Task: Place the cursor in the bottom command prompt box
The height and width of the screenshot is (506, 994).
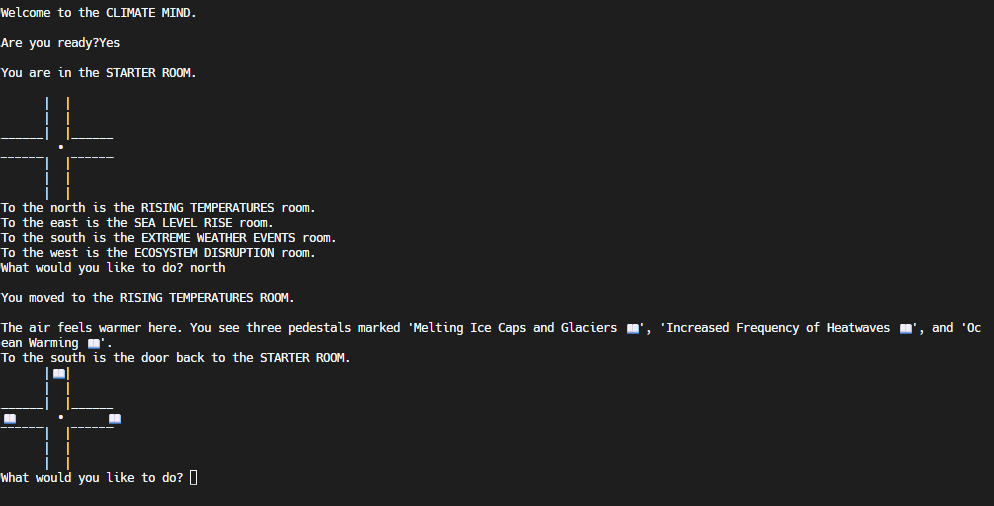Action: (x=193, y=477)
